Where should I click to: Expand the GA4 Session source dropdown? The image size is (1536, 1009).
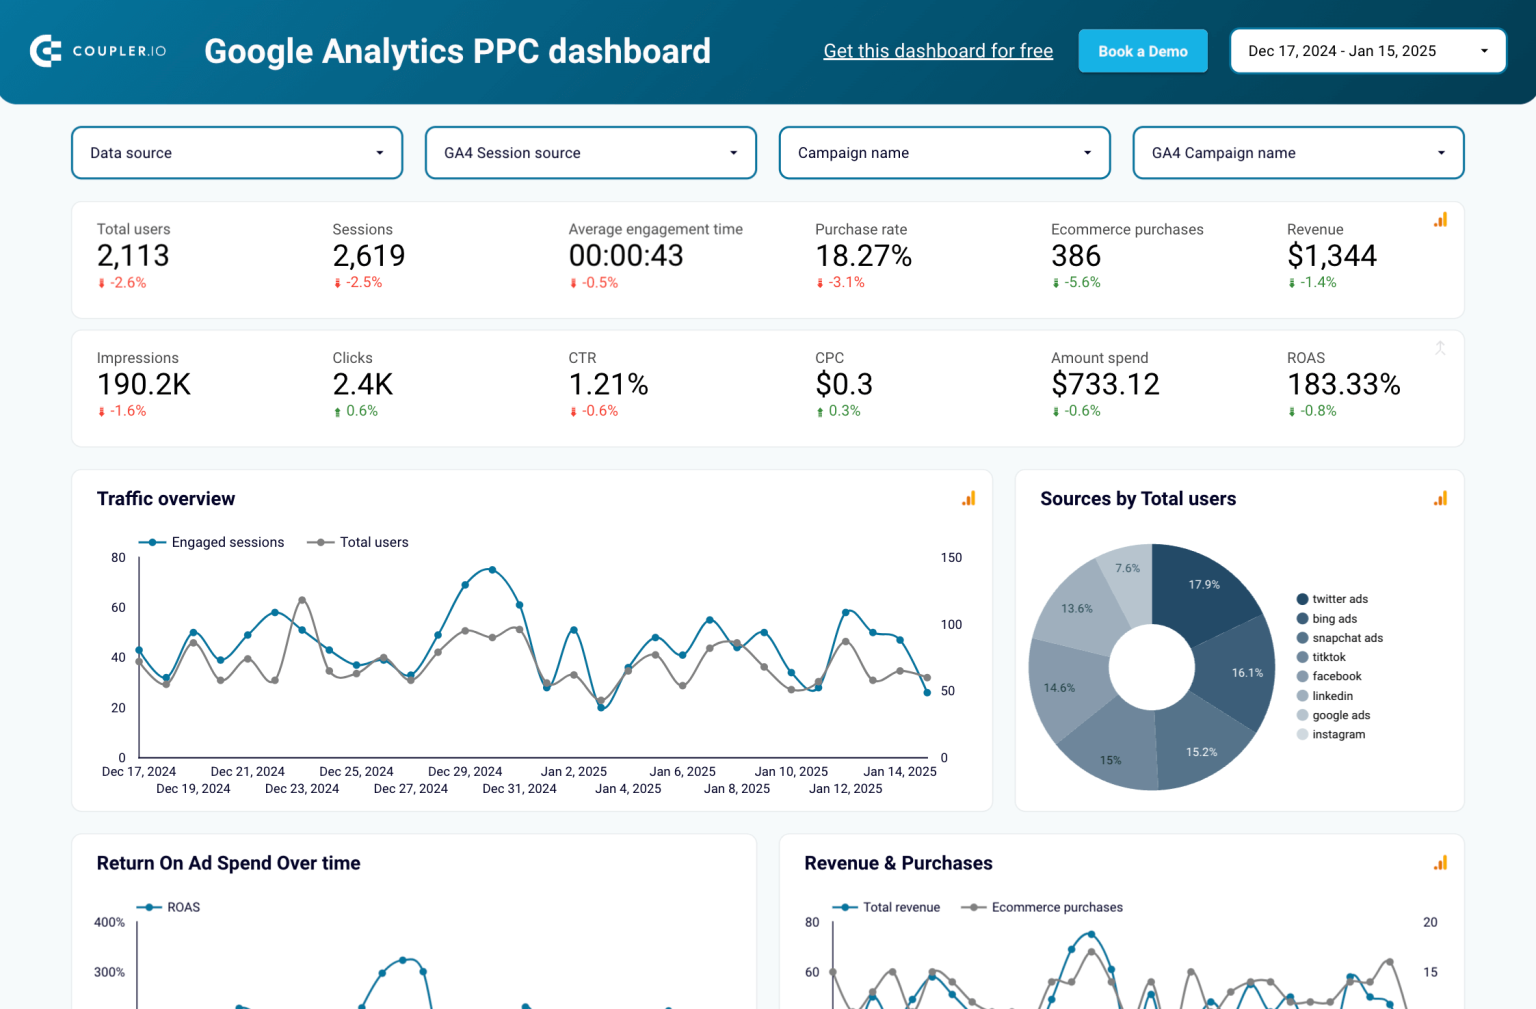[590, 152]
